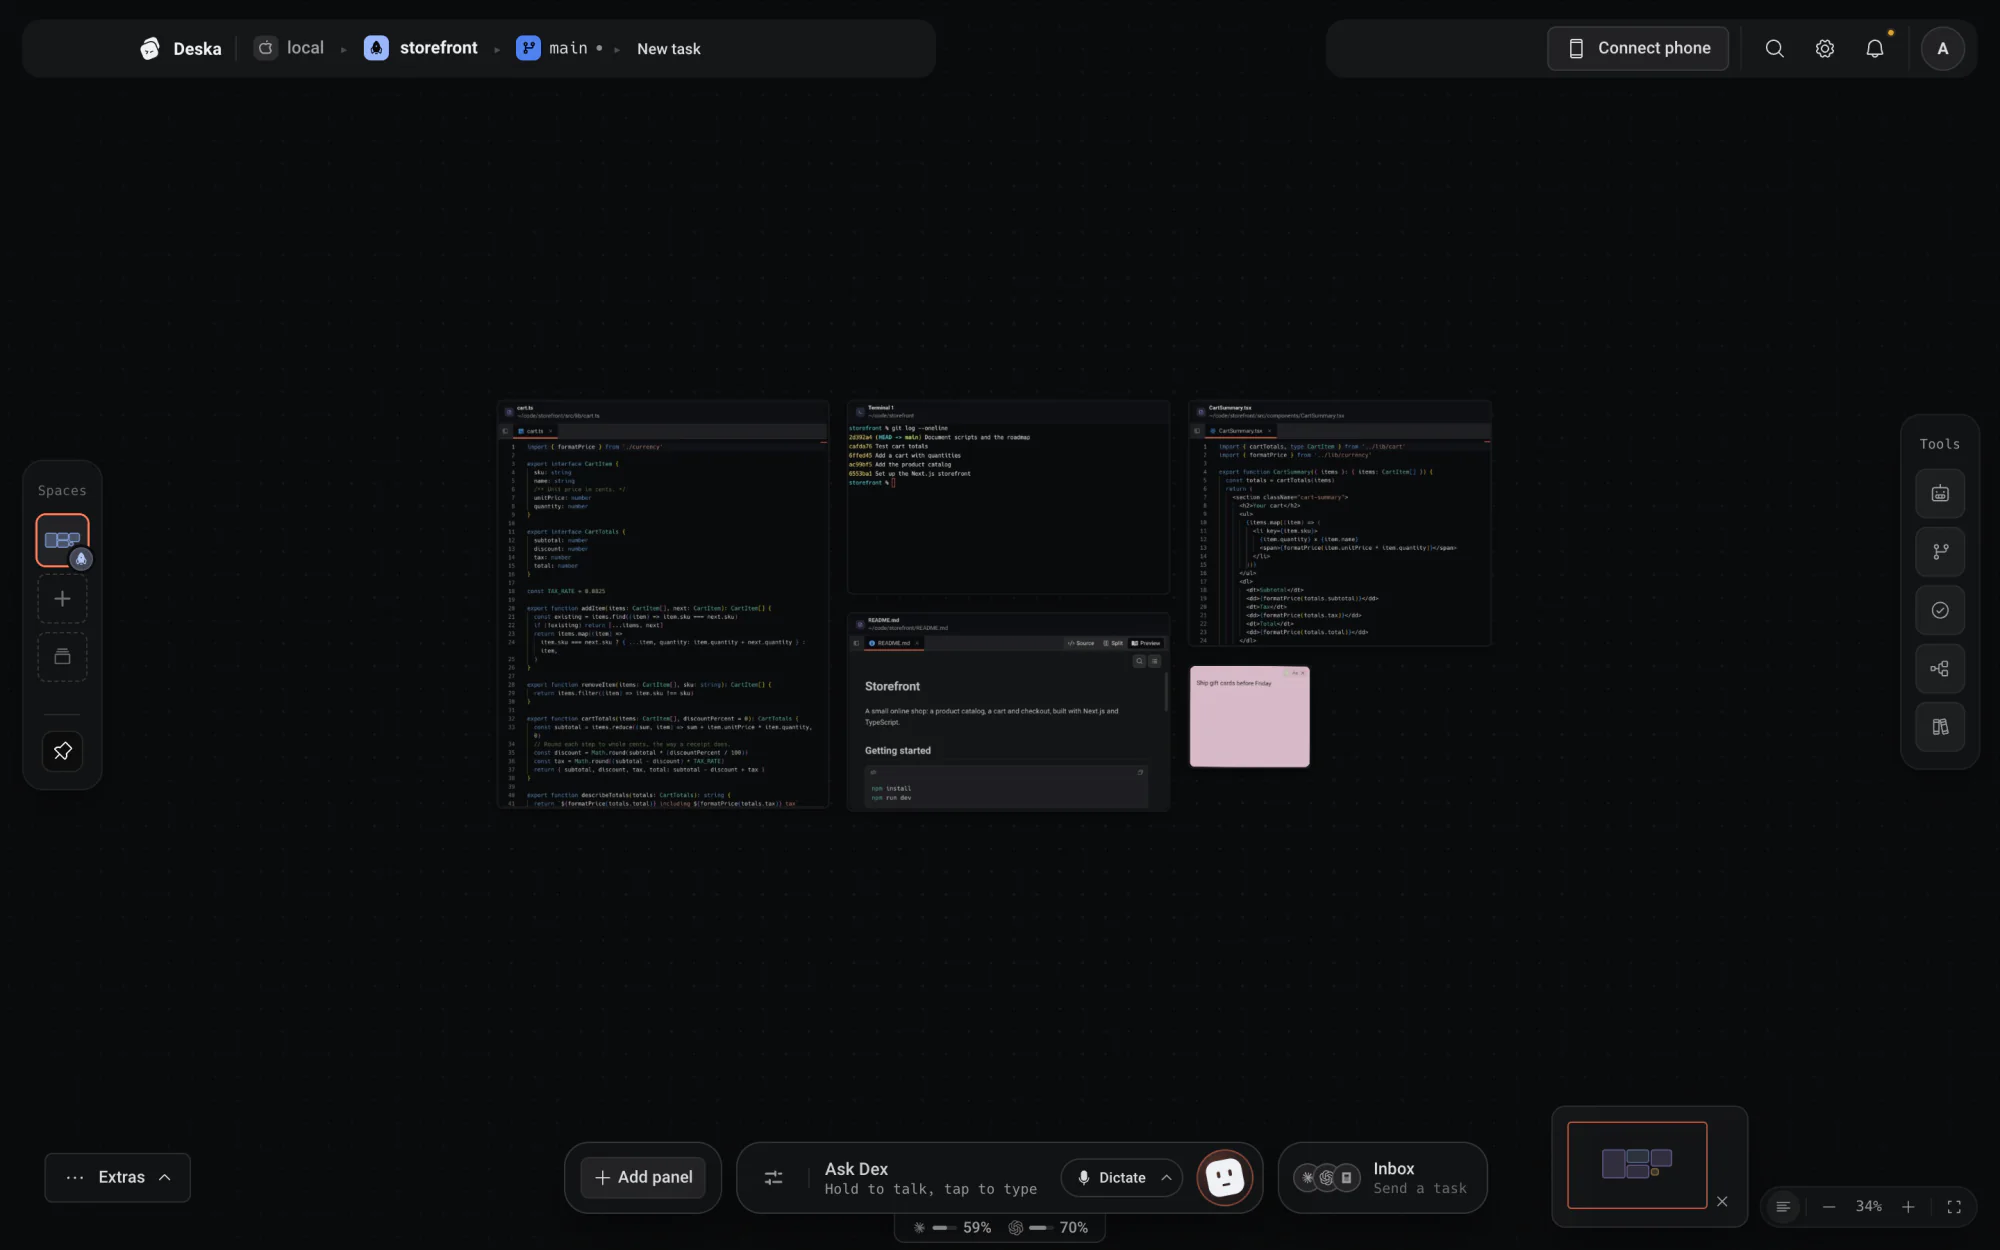
Task: Click the Connect phone button
Action: pyautogui.click(x=1638, y=48)
